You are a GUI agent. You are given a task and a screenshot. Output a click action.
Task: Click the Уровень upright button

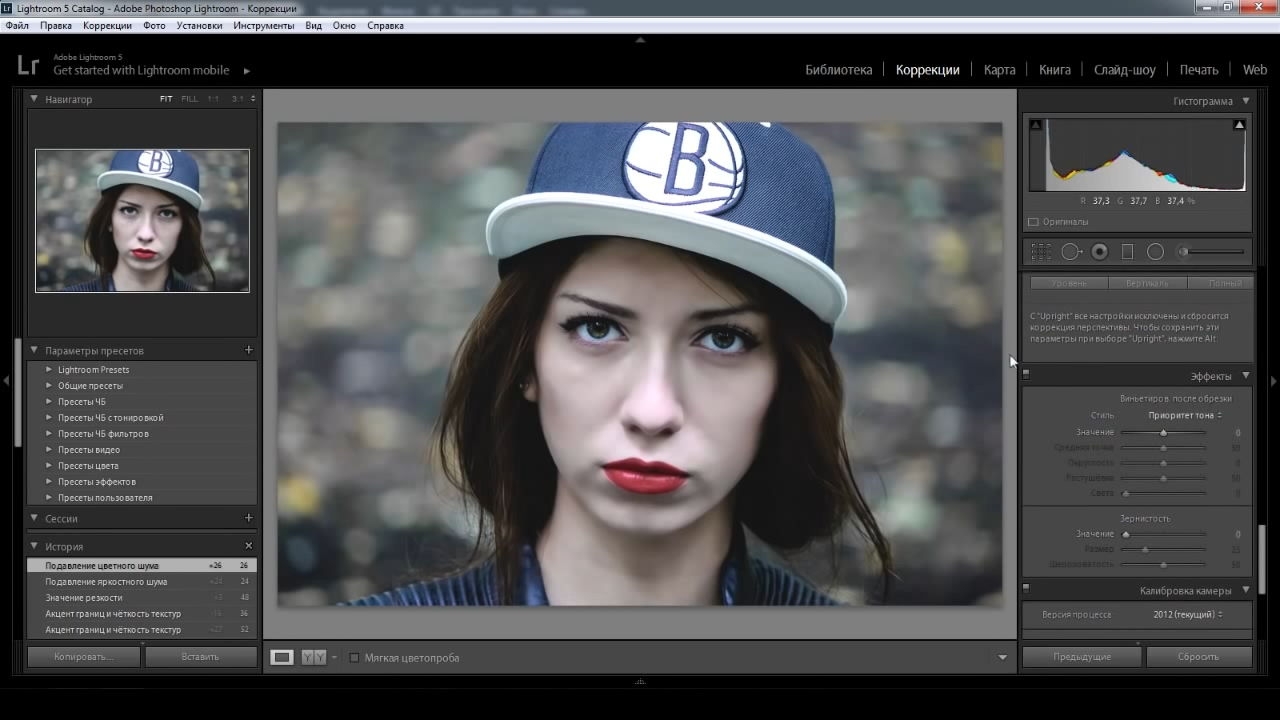click(1069, 284)
